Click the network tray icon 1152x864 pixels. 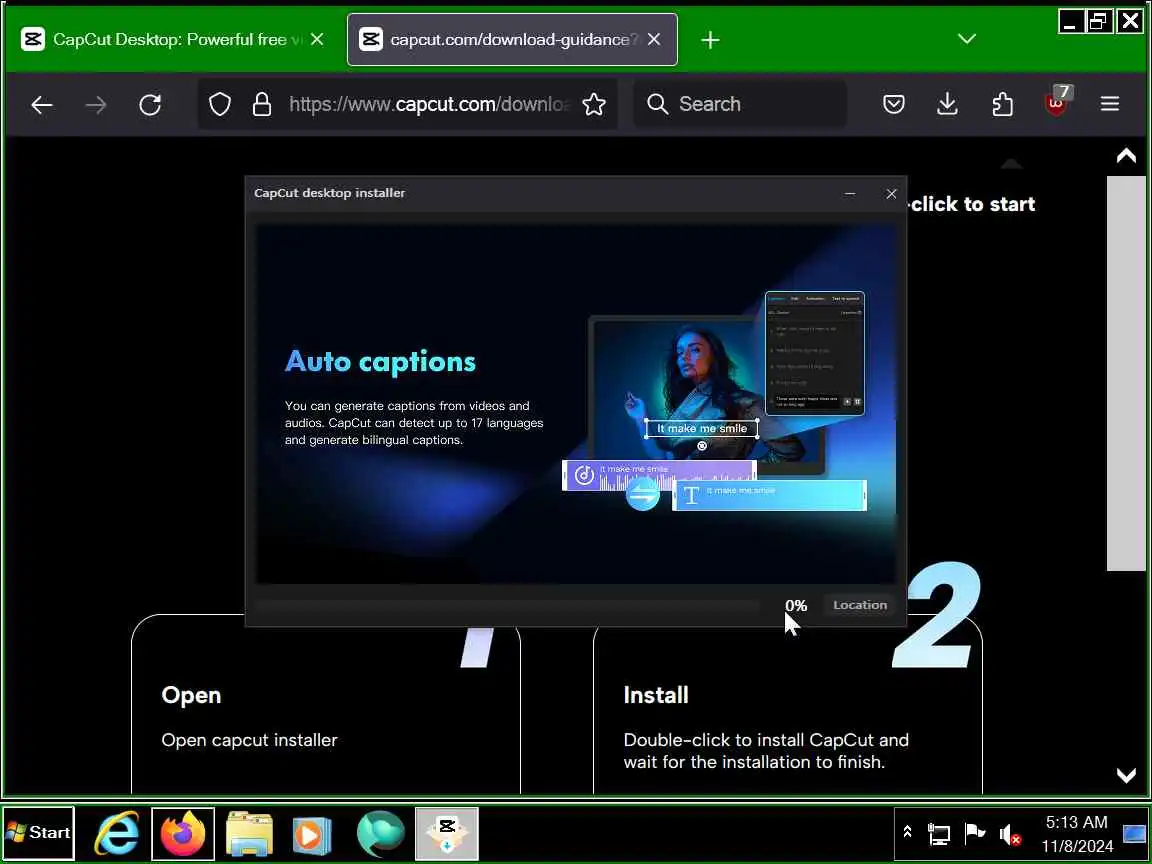click(939, 834)
